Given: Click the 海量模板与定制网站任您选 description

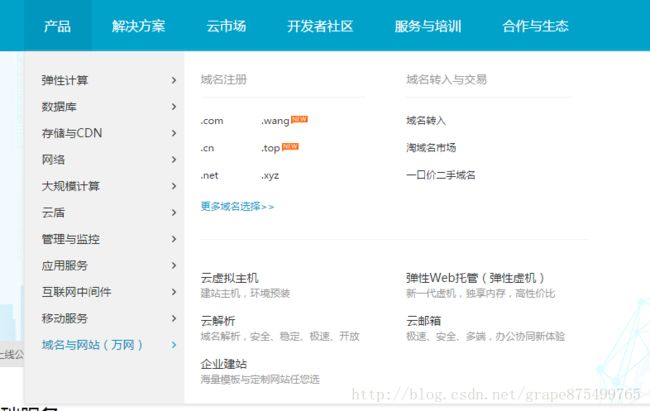Looking at the screenshot, I should point(260,379).
